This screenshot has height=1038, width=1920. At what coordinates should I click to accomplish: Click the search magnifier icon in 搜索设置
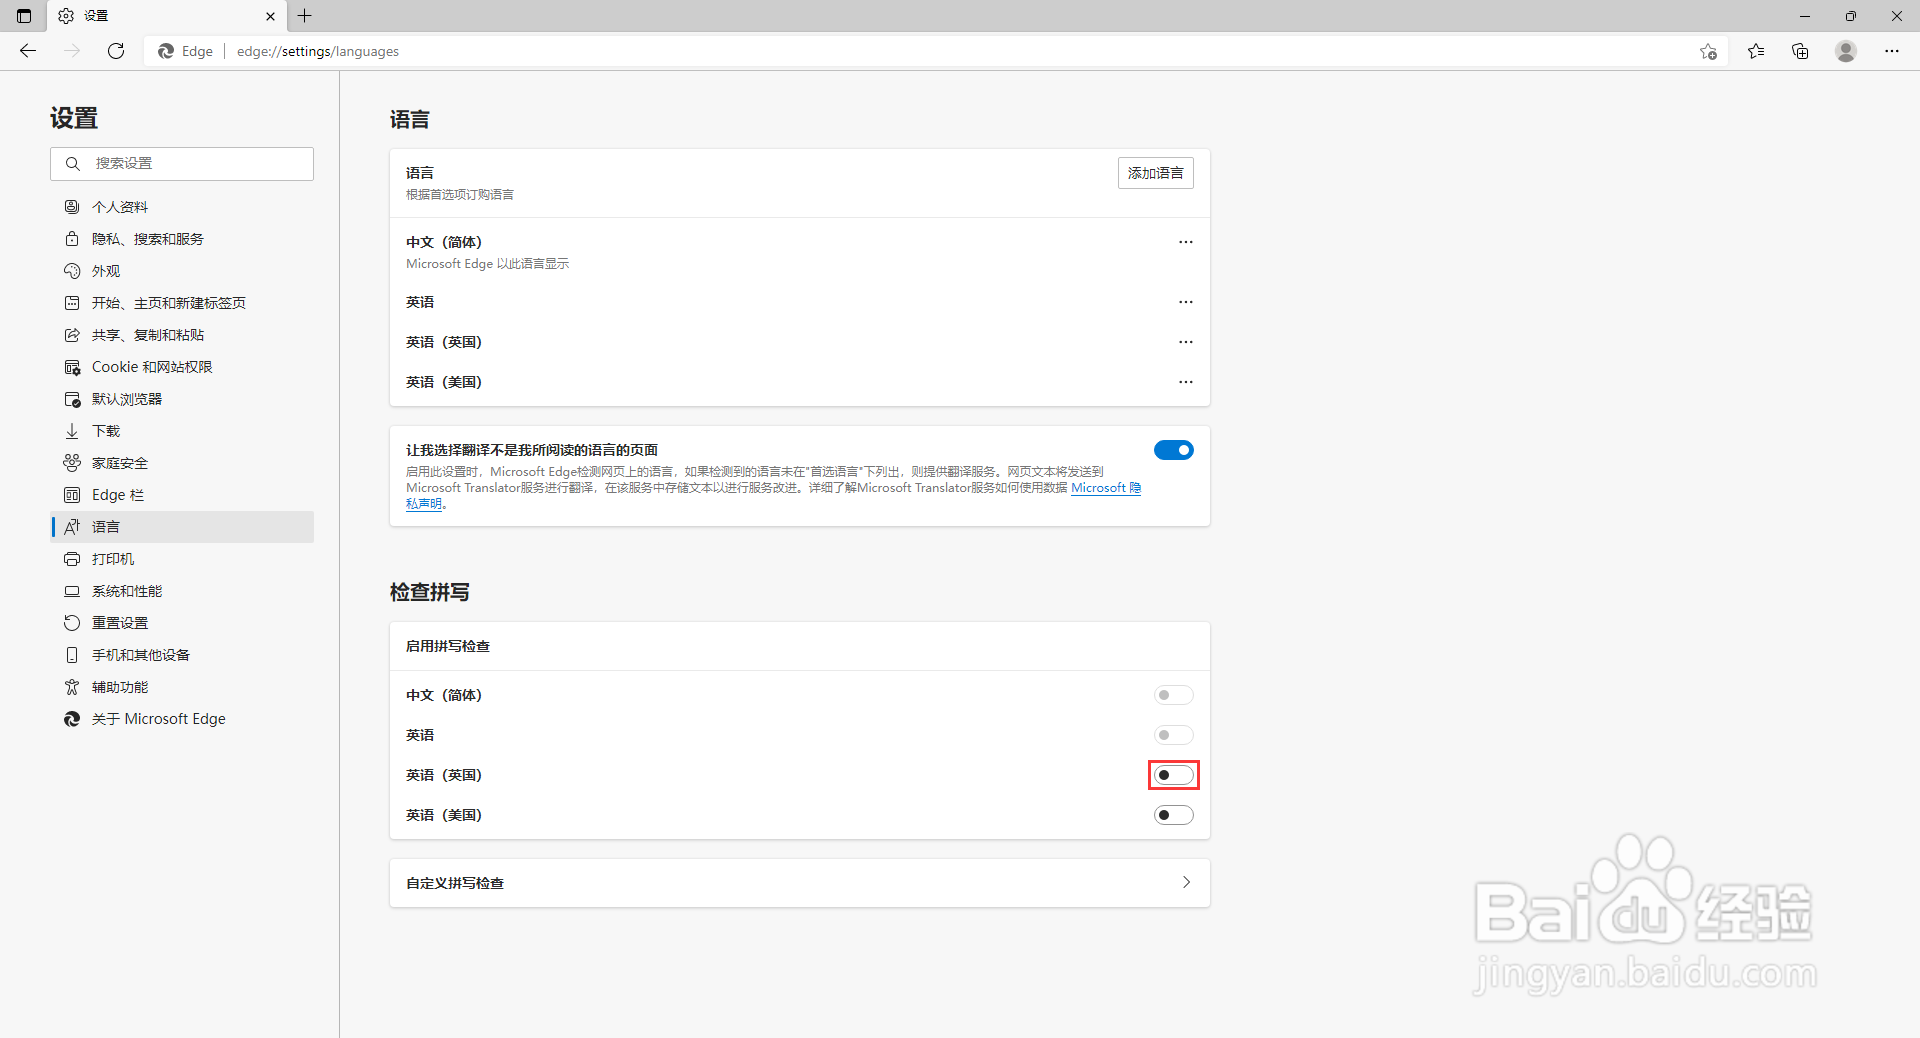click(72, 163)
